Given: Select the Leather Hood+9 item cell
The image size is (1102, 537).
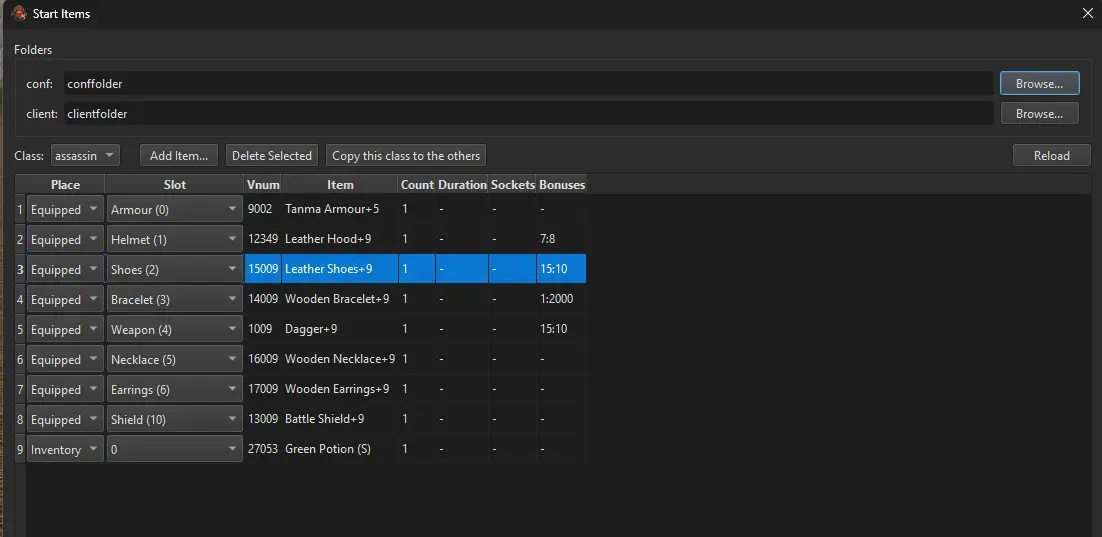Looking at the screenshot, I should click(x=340, y=239).
